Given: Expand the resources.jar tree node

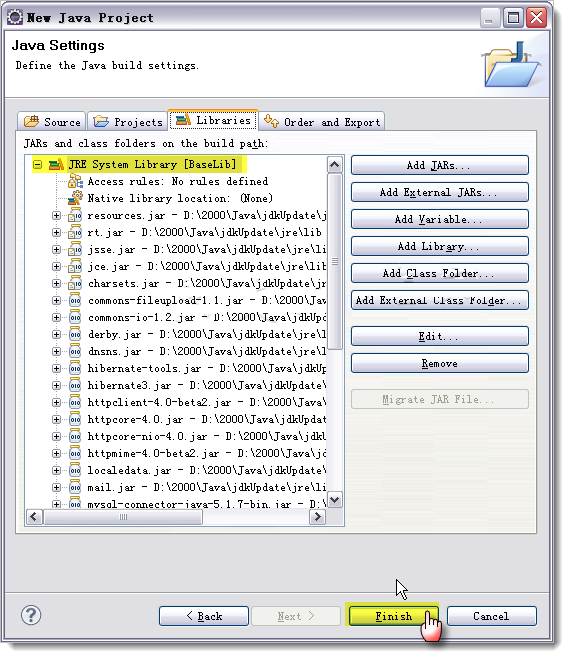Looking at the screenshot, I should [56, 216].
